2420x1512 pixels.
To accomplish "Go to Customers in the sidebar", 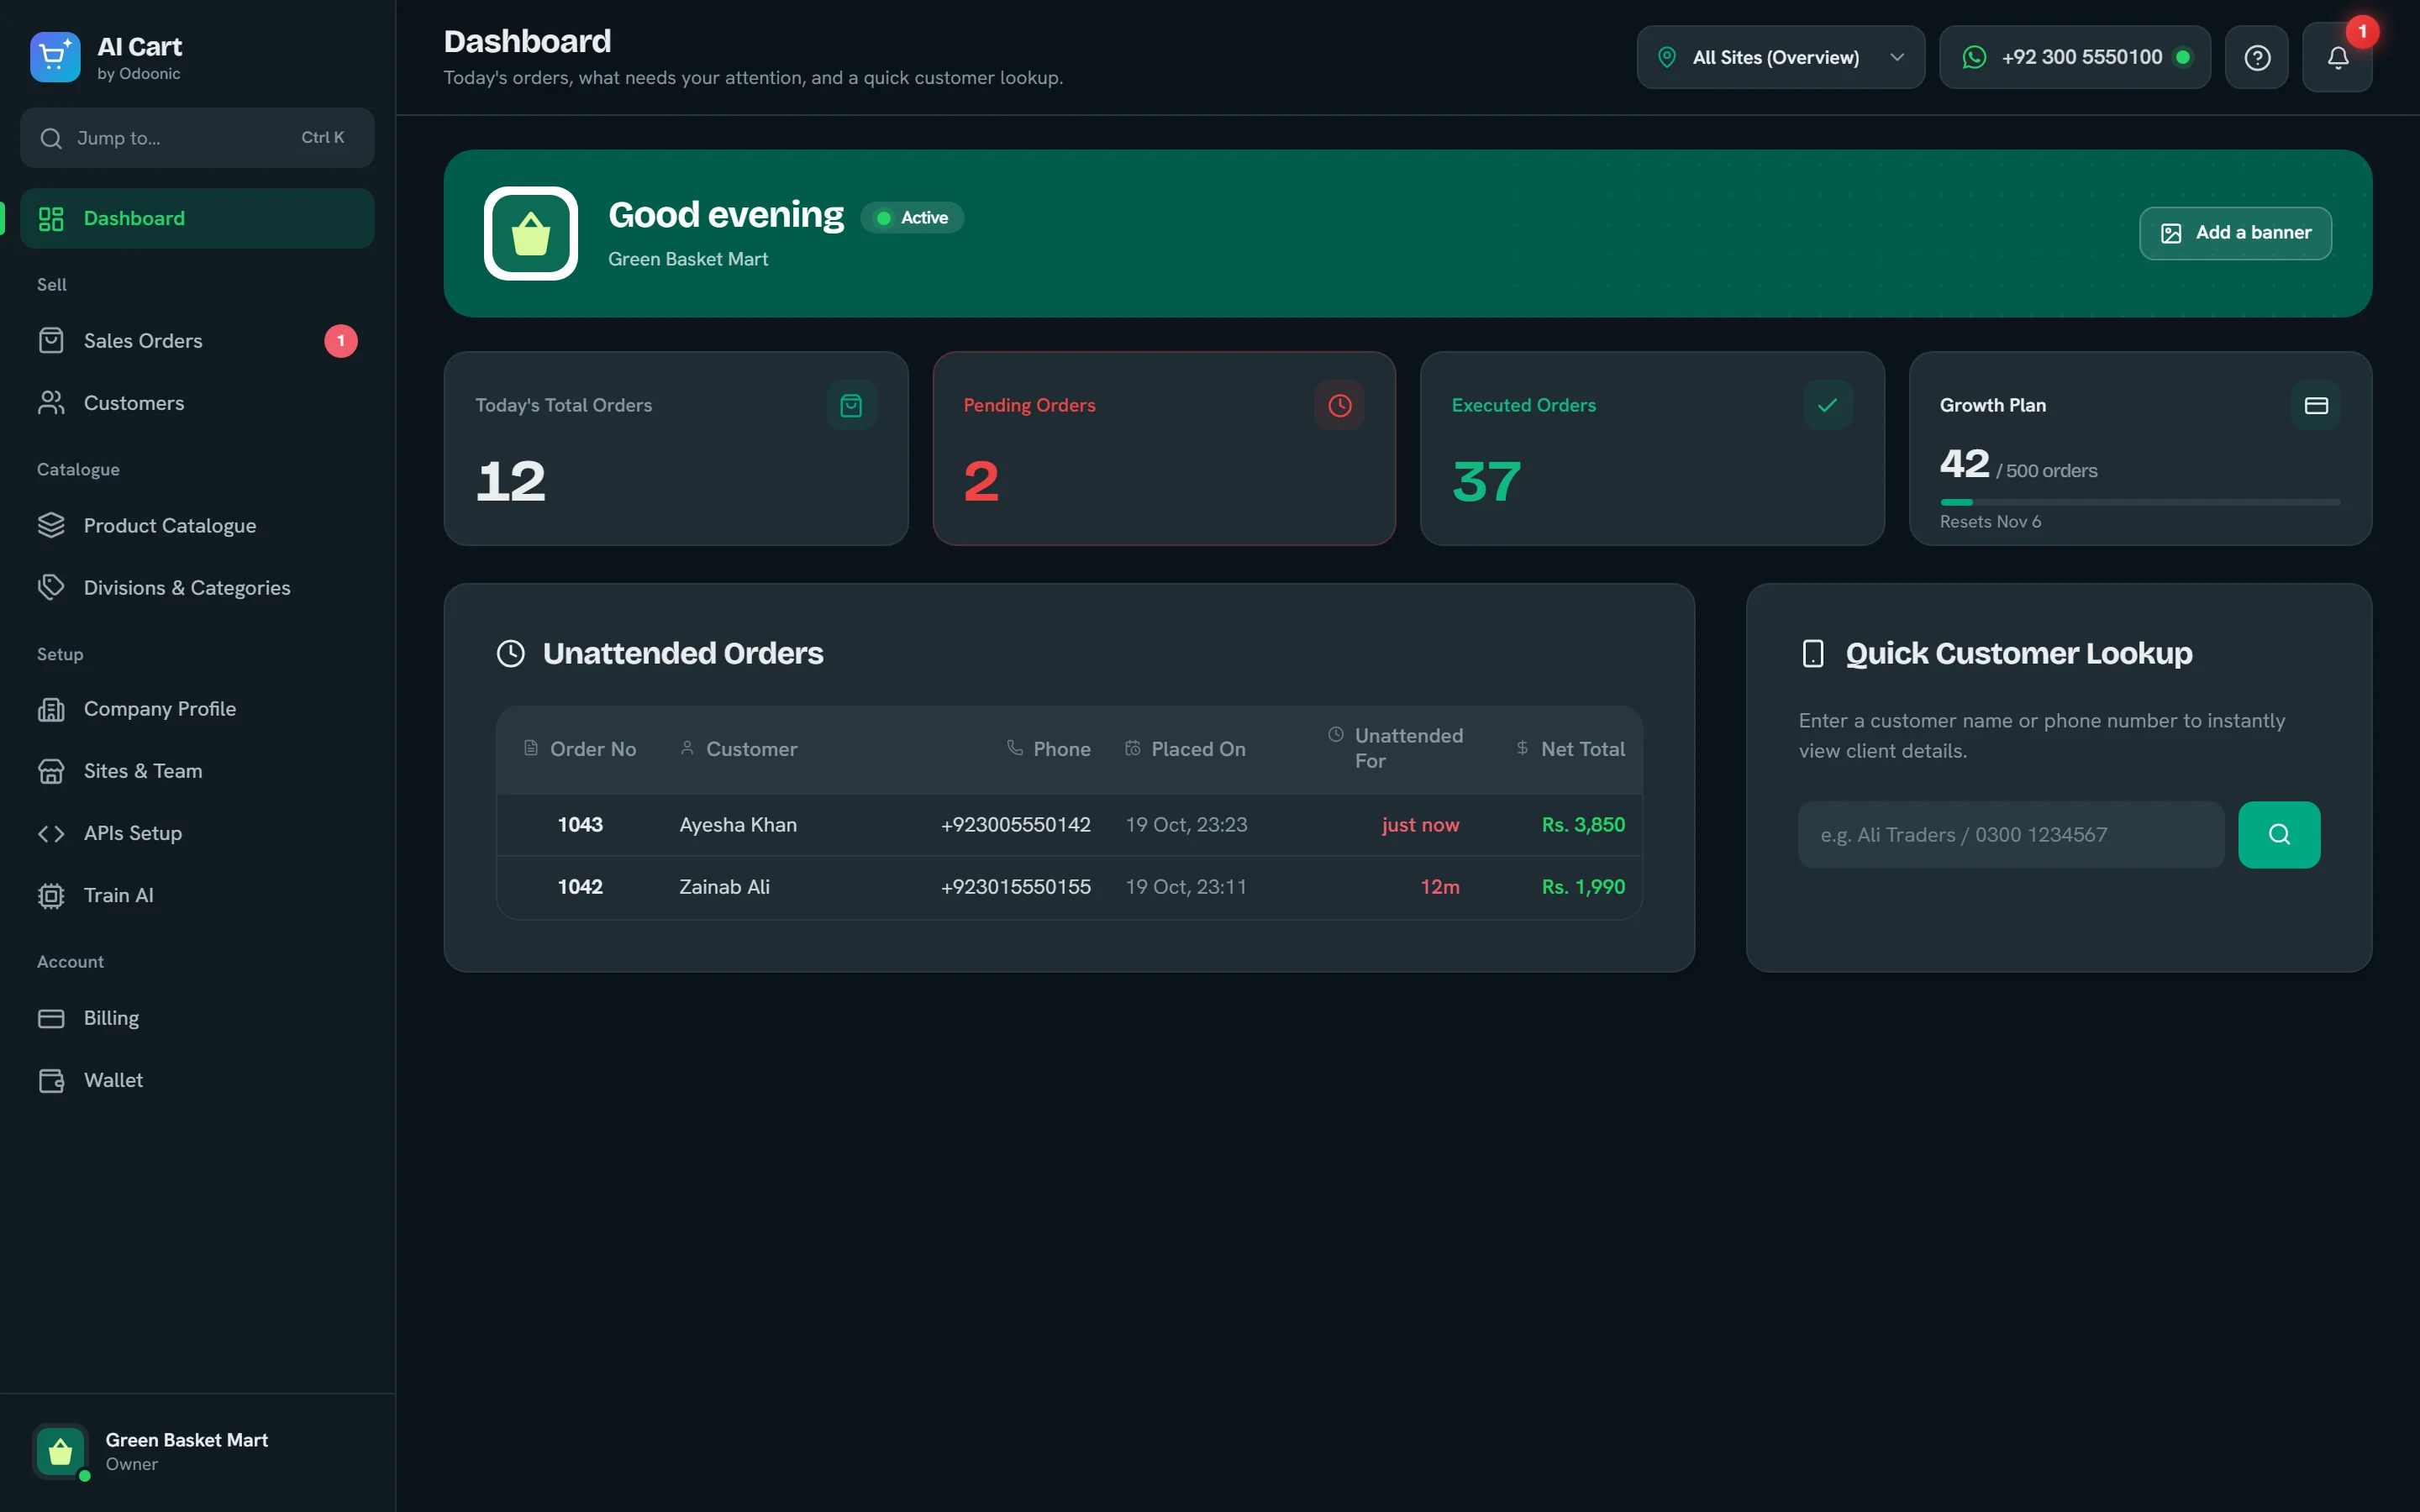I will point(197,403).
